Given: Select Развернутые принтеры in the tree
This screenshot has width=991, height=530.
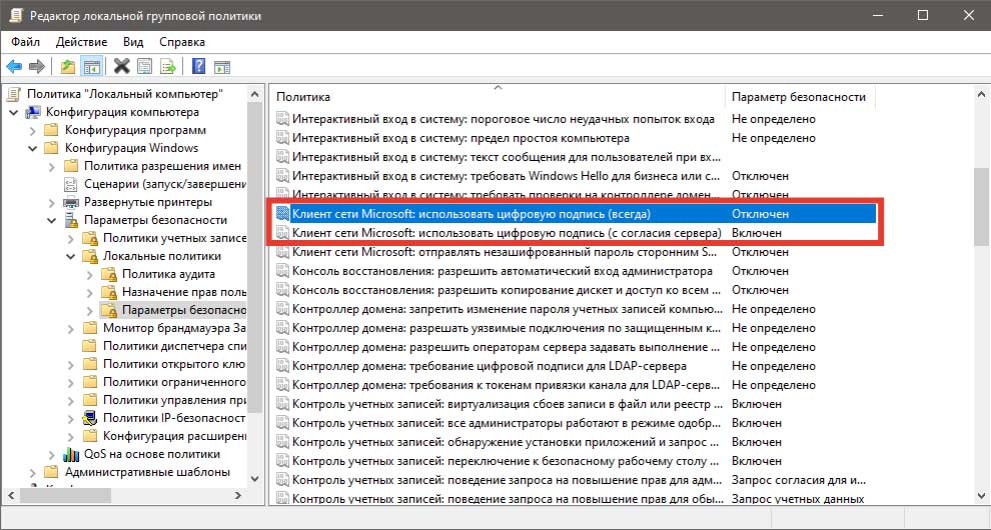Looking at the screenshot, I should (x=148, y=202).
